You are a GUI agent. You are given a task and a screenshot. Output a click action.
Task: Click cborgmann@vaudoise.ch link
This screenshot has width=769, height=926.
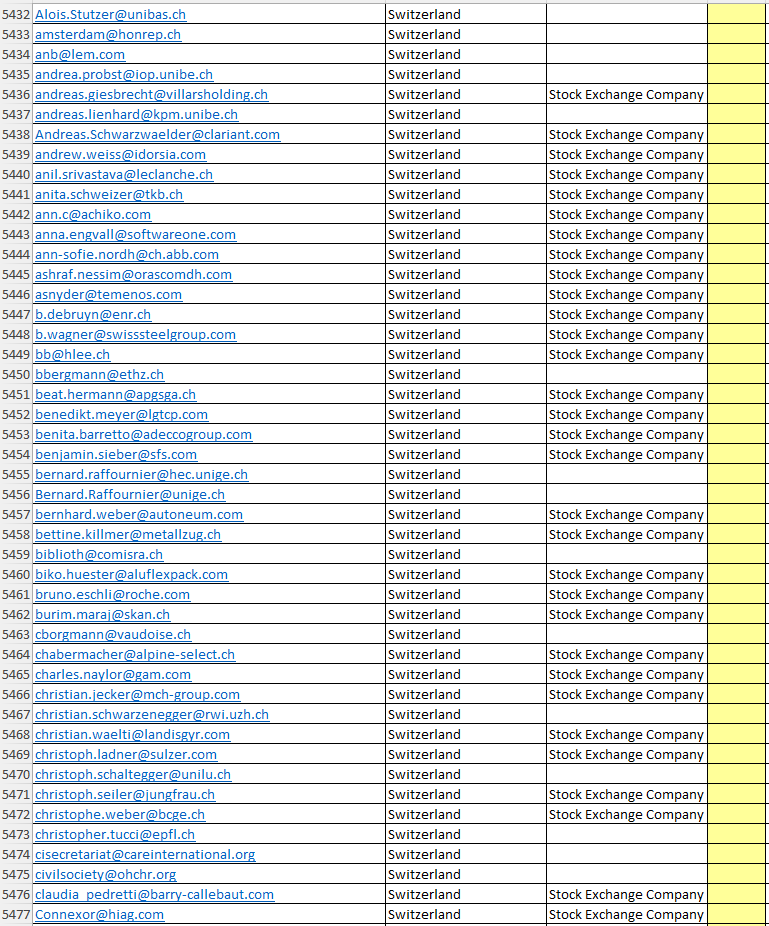(x=113, y=635)
